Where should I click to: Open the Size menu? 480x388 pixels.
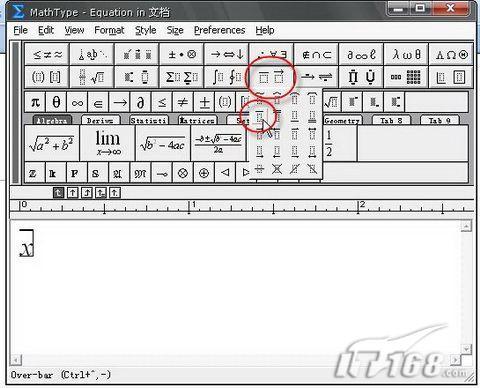point(175,30)
